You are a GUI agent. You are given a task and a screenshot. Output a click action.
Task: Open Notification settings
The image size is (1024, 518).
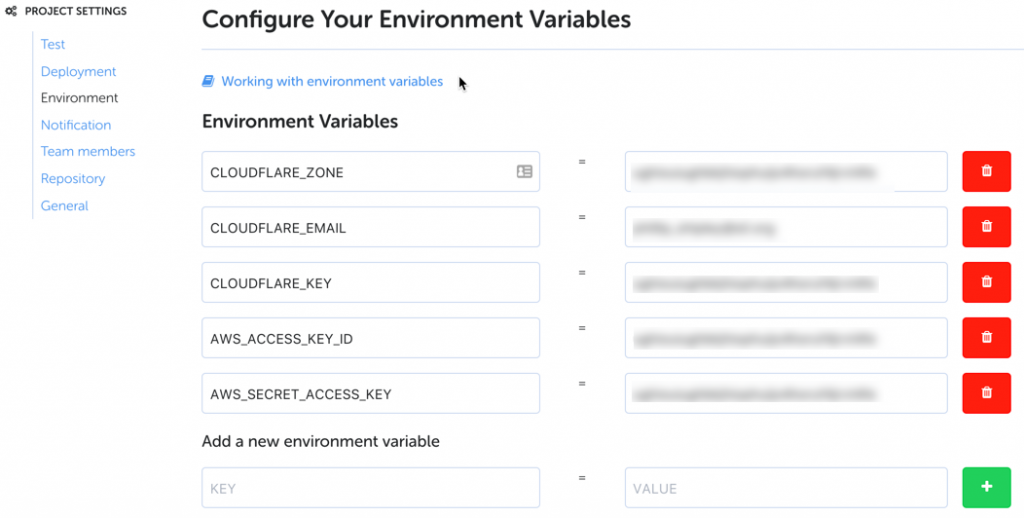tap(76, 125)
